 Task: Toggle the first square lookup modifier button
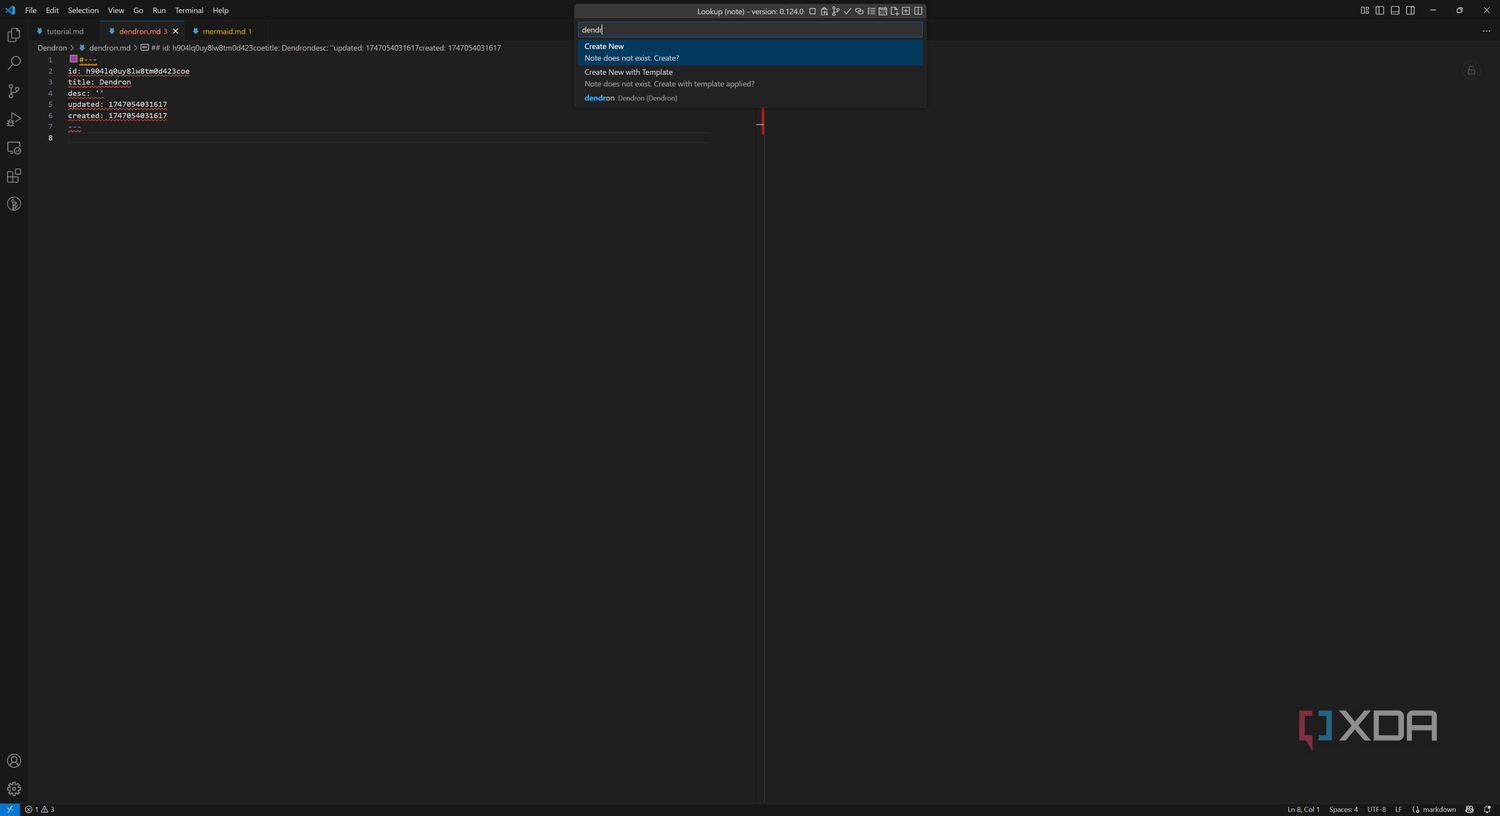pos(812,11)
